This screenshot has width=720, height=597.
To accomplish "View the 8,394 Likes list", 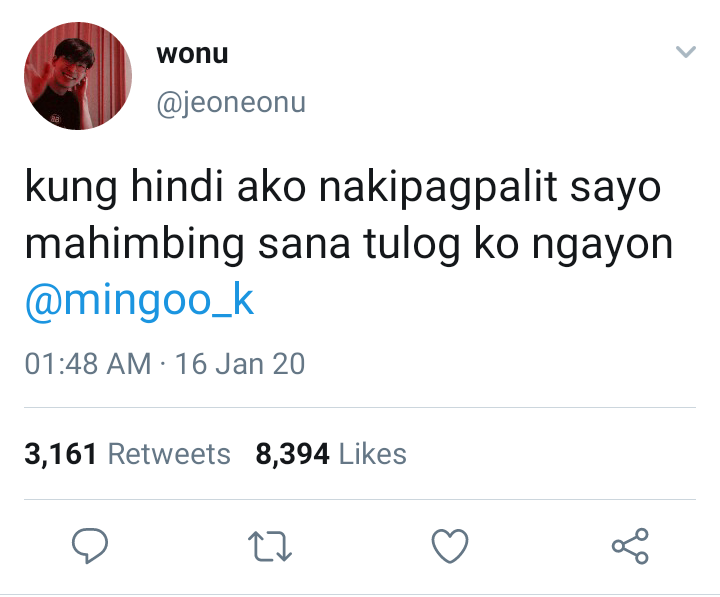I will tap(331, 454).
